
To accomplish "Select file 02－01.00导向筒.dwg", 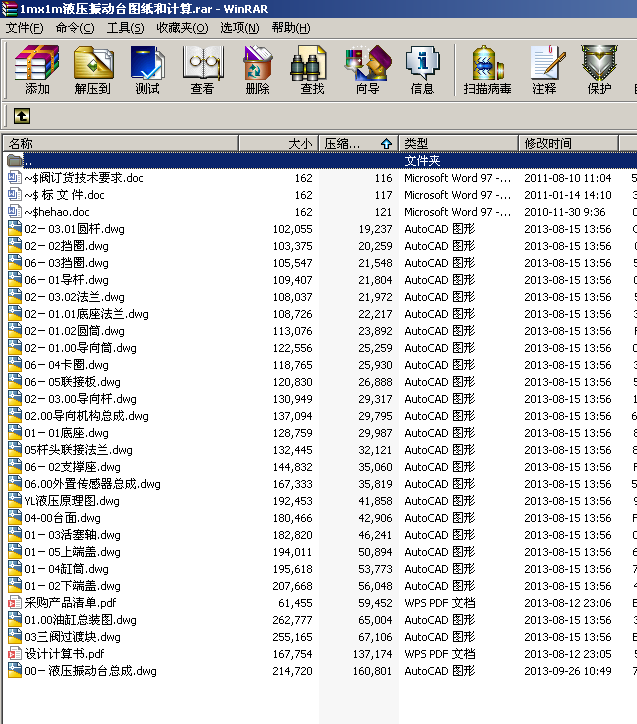I will click(x=80, y=348).
